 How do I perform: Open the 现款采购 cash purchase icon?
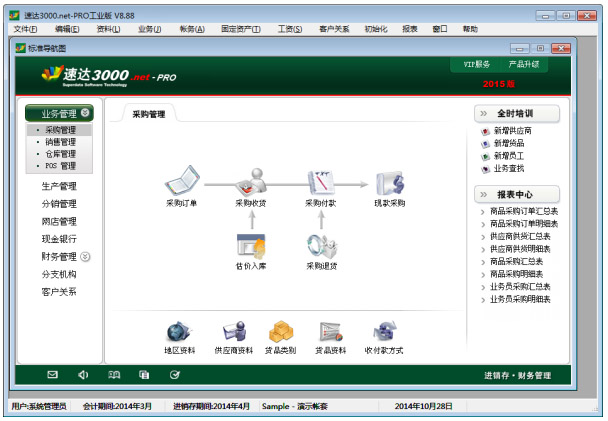point(390,183)
